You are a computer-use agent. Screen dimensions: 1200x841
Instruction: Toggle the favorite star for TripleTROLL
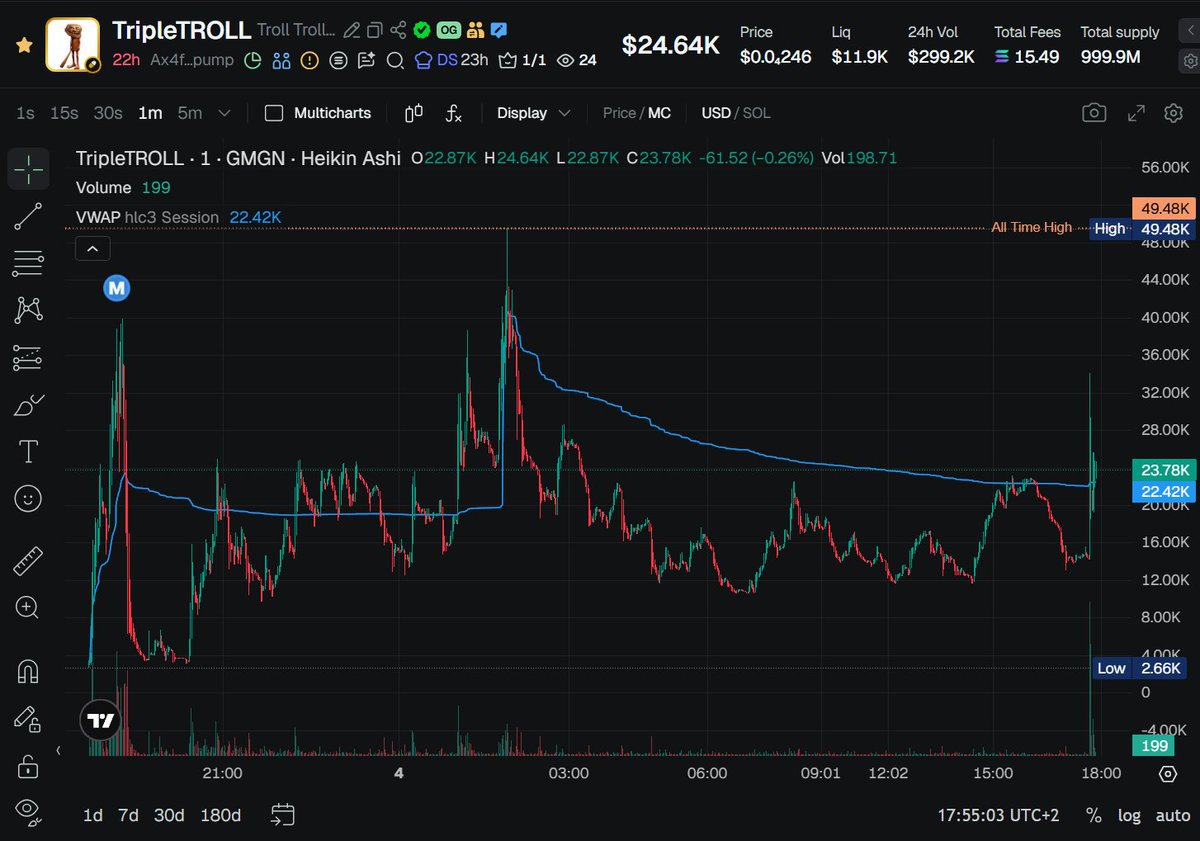tap(24, 46)
